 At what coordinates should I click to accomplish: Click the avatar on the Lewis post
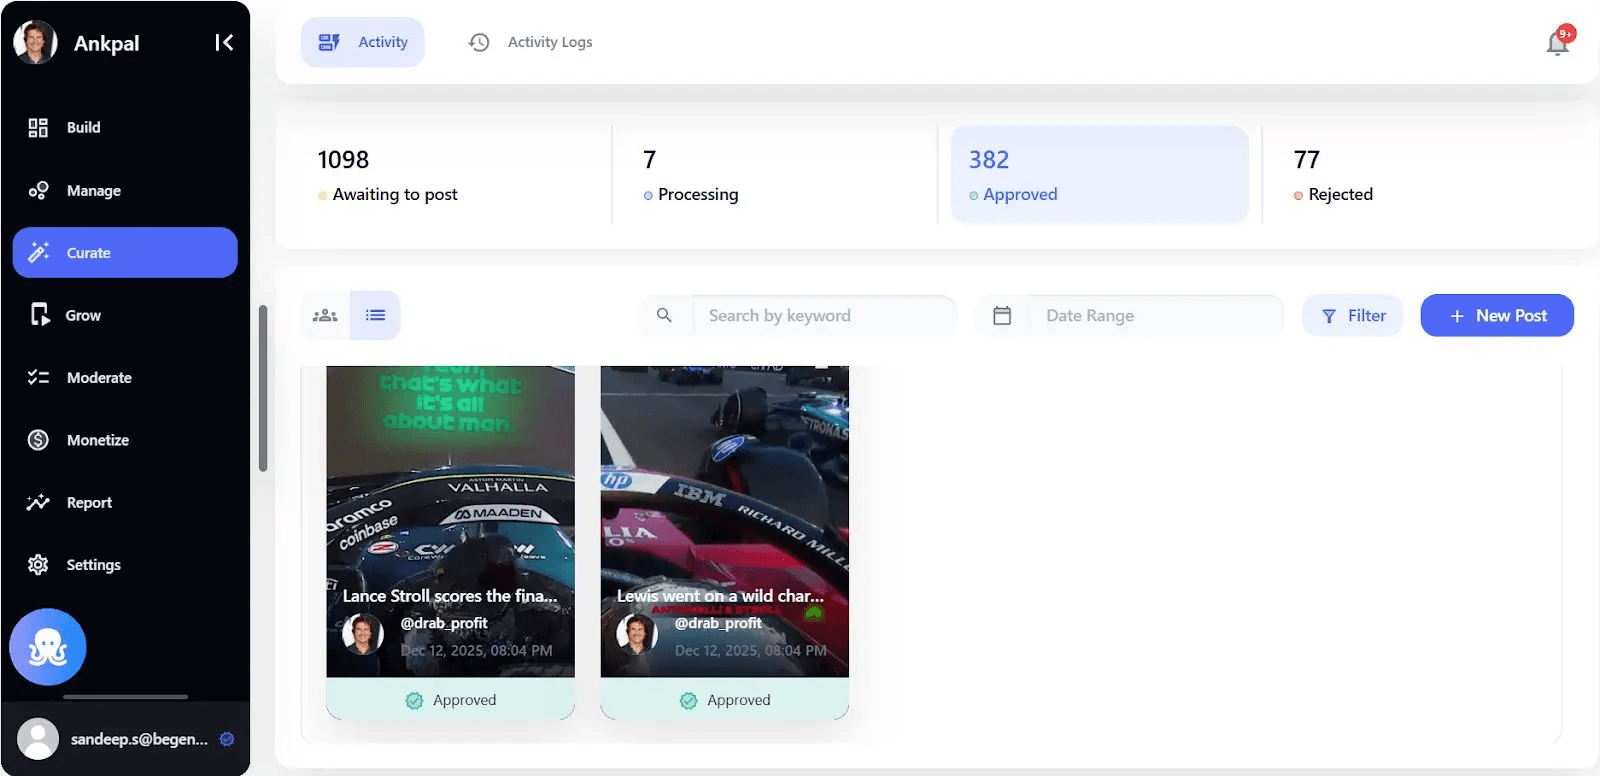click(x=636, y=634)
